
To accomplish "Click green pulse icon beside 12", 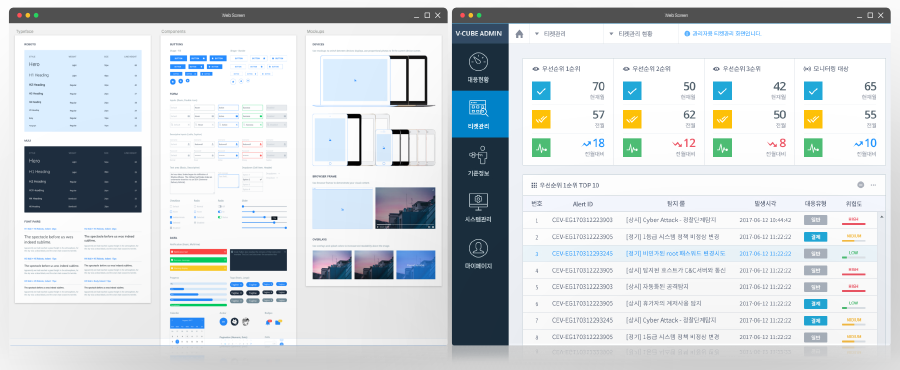I will click(x=632, y=147).
